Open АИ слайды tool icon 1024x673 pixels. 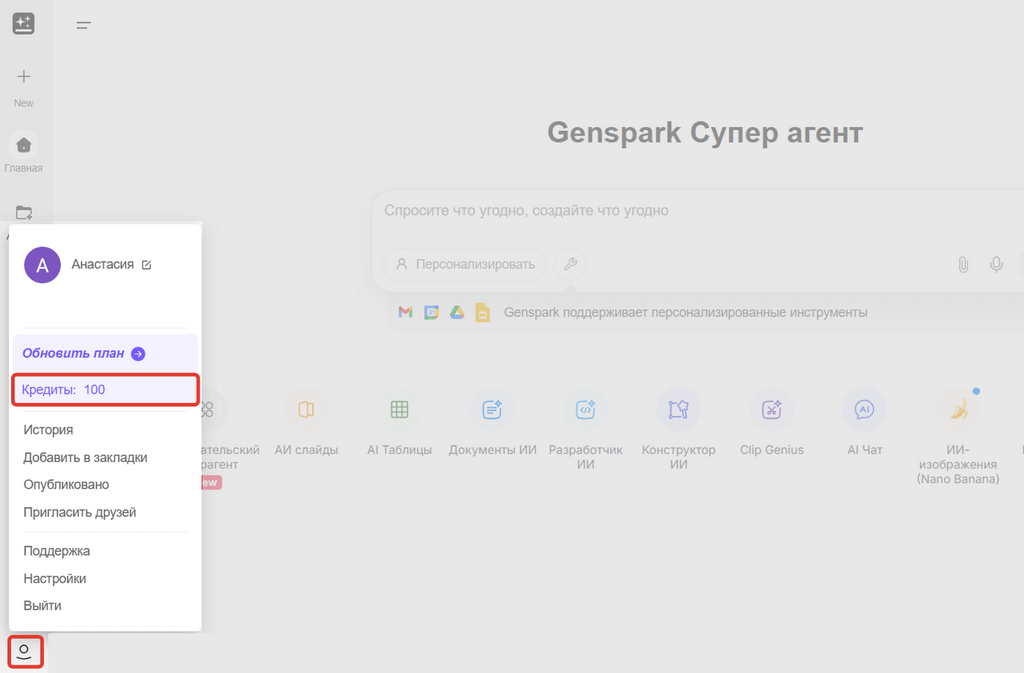pos(306,409)
